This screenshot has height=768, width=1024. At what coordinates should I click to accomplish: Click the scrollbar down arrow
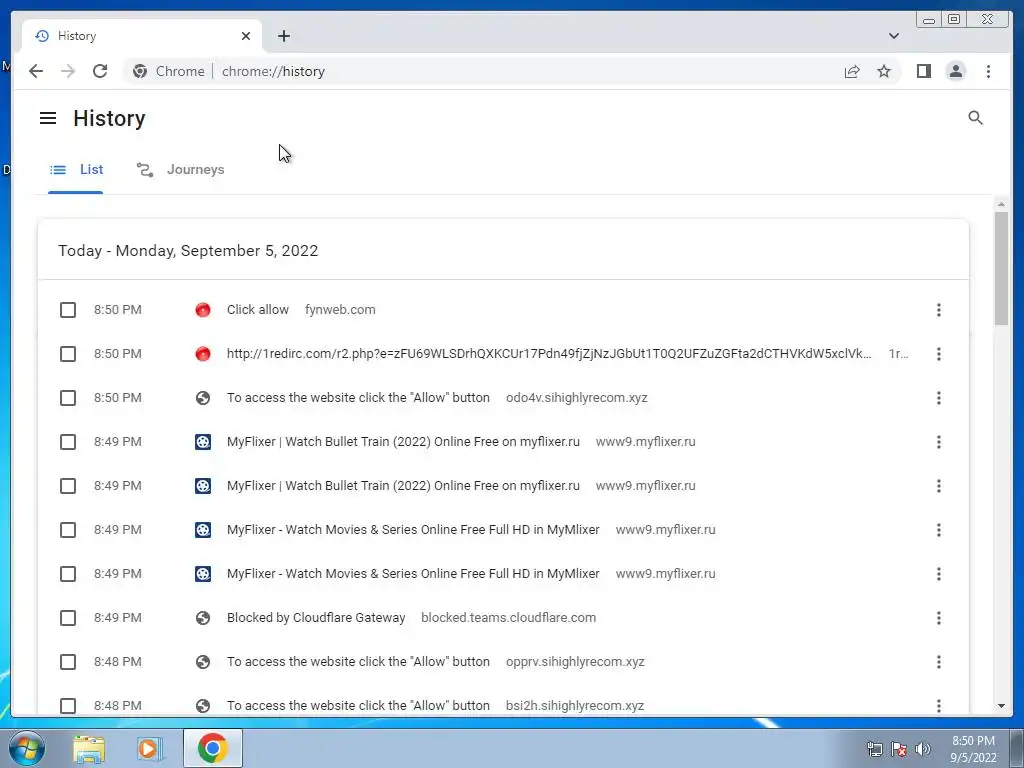(x=1001, y=706)
